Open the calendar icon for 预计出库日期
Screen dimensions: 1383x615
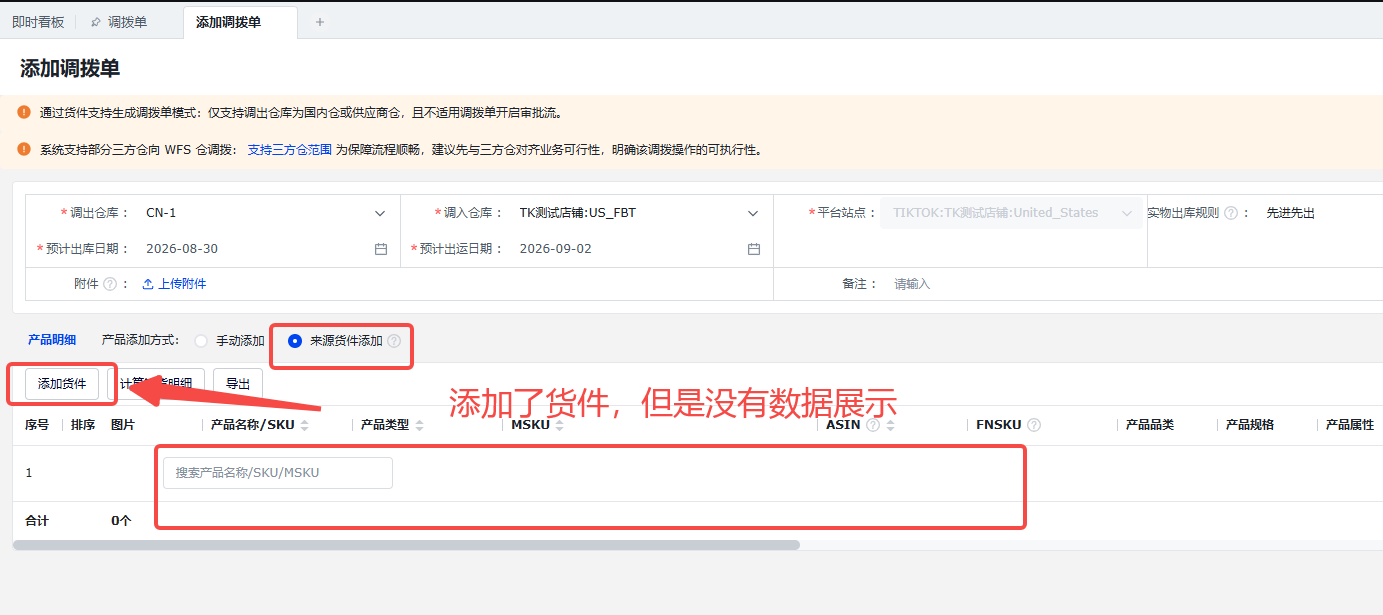381,249
